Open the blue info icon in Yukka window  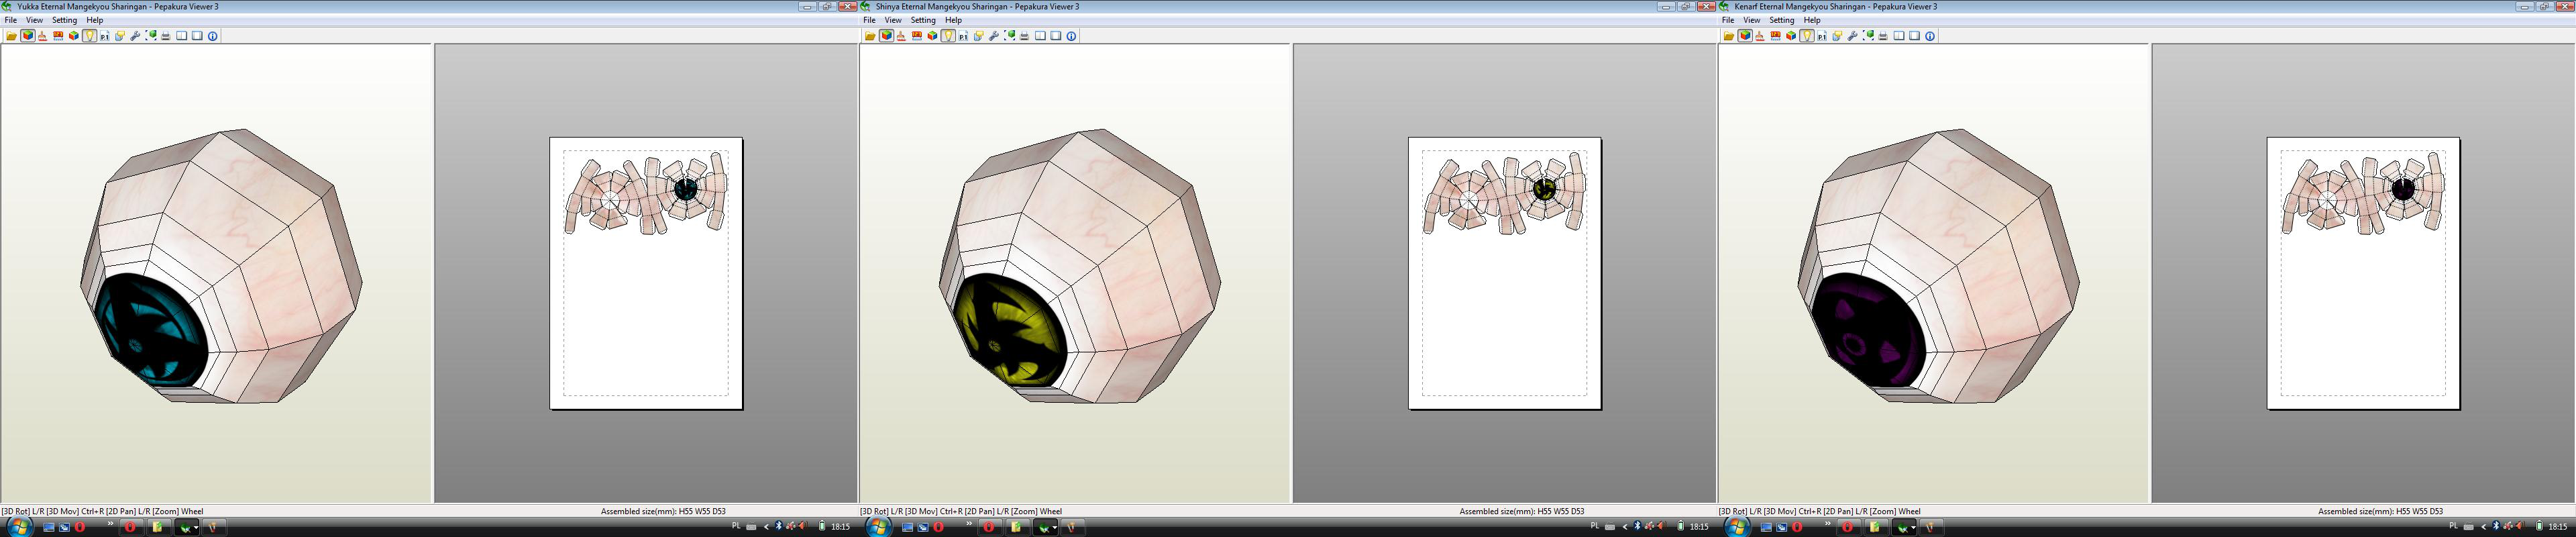[213, 36]
